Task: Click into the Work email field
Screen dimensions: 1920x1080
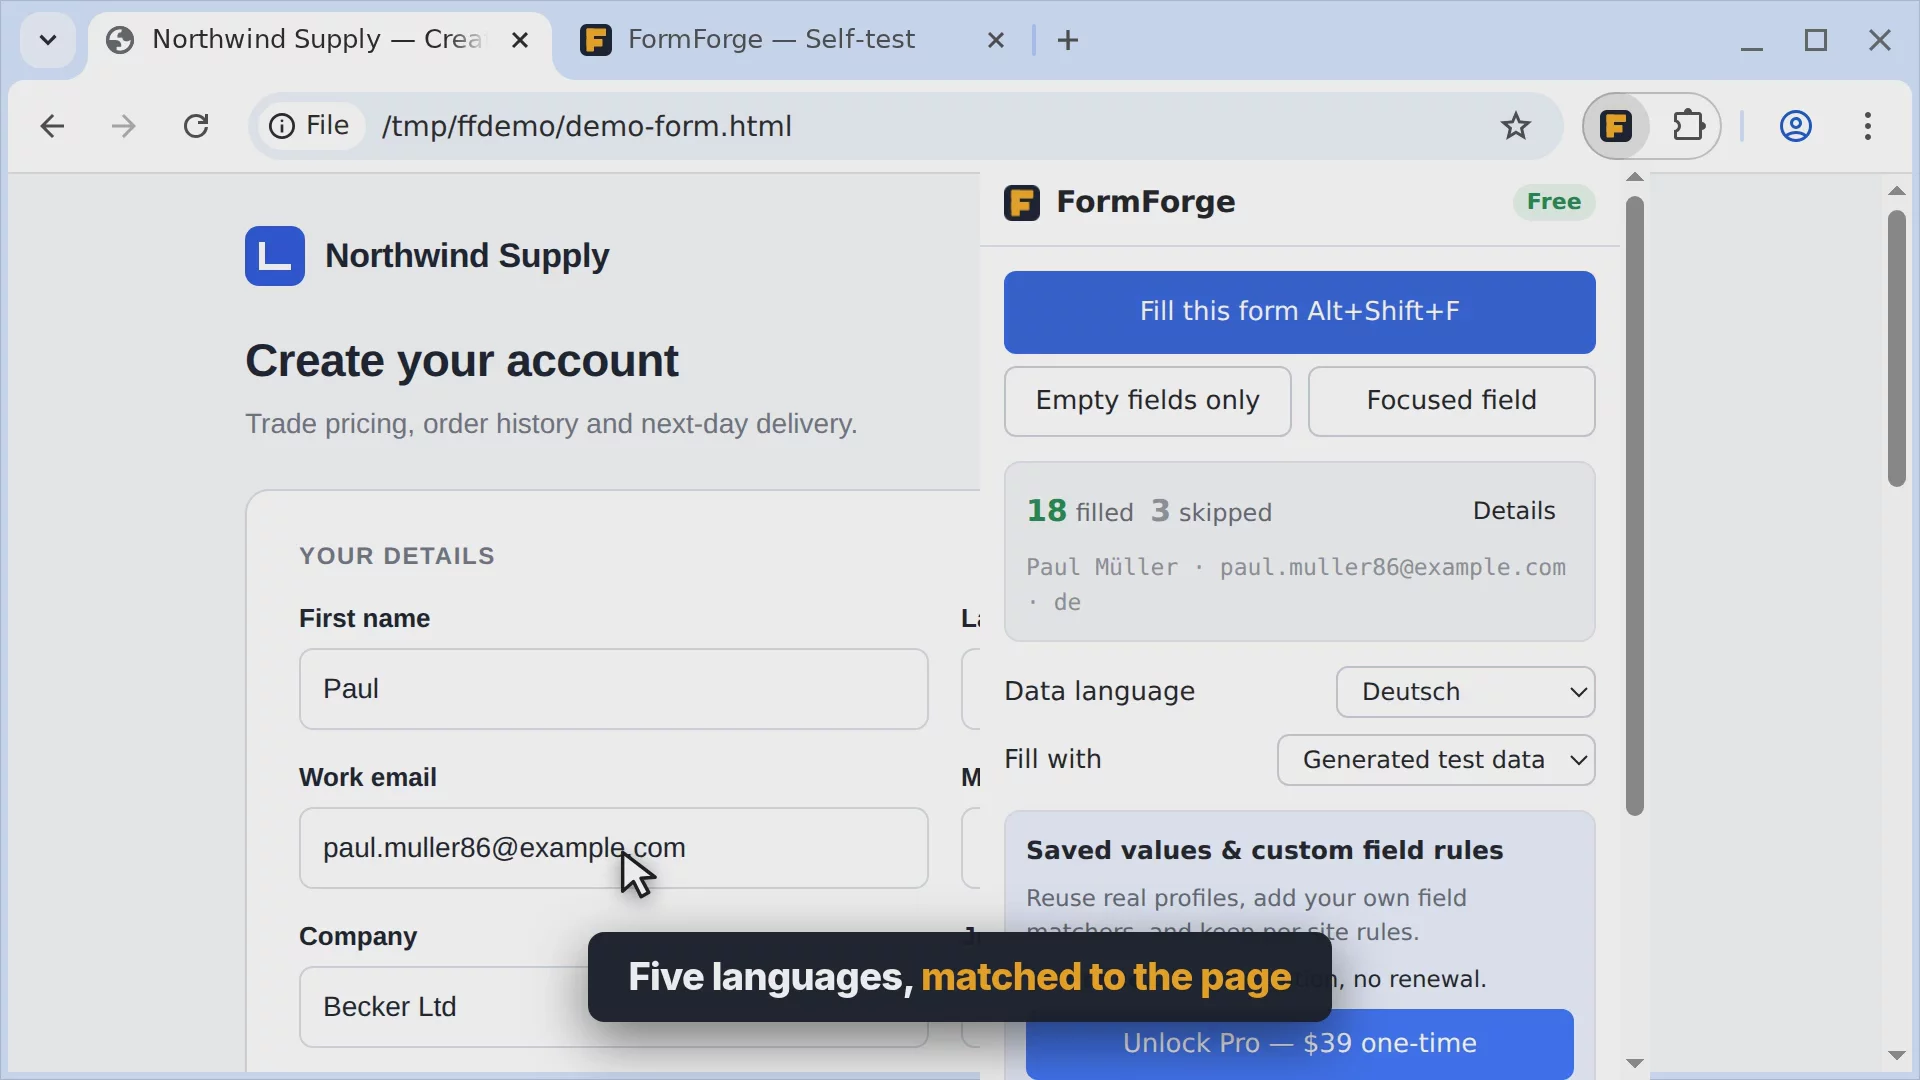Action: [613, 848]
